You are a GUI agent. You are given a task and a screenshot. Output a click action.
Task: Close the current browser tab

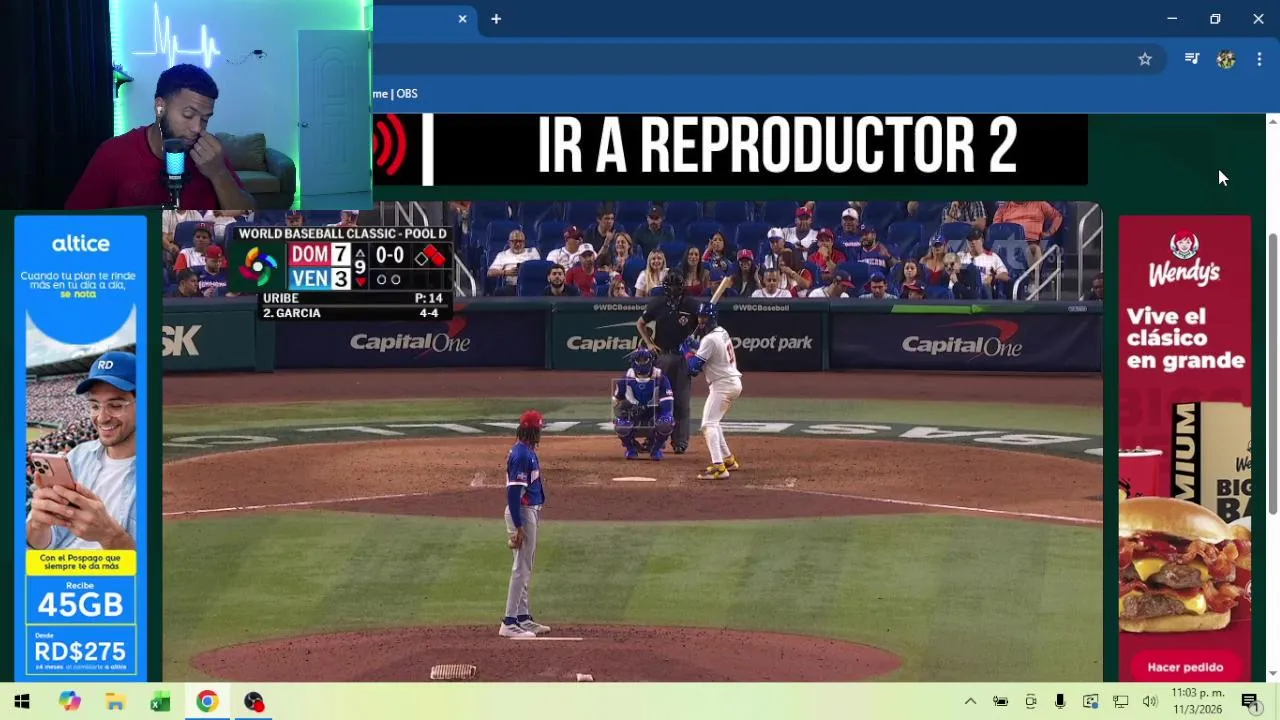pyautogui.click(x=463, y=19)
